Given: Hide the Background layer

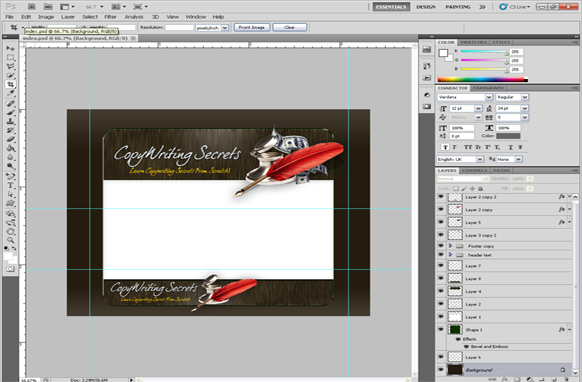Looking at the screenshot, I should pos(441,369).
